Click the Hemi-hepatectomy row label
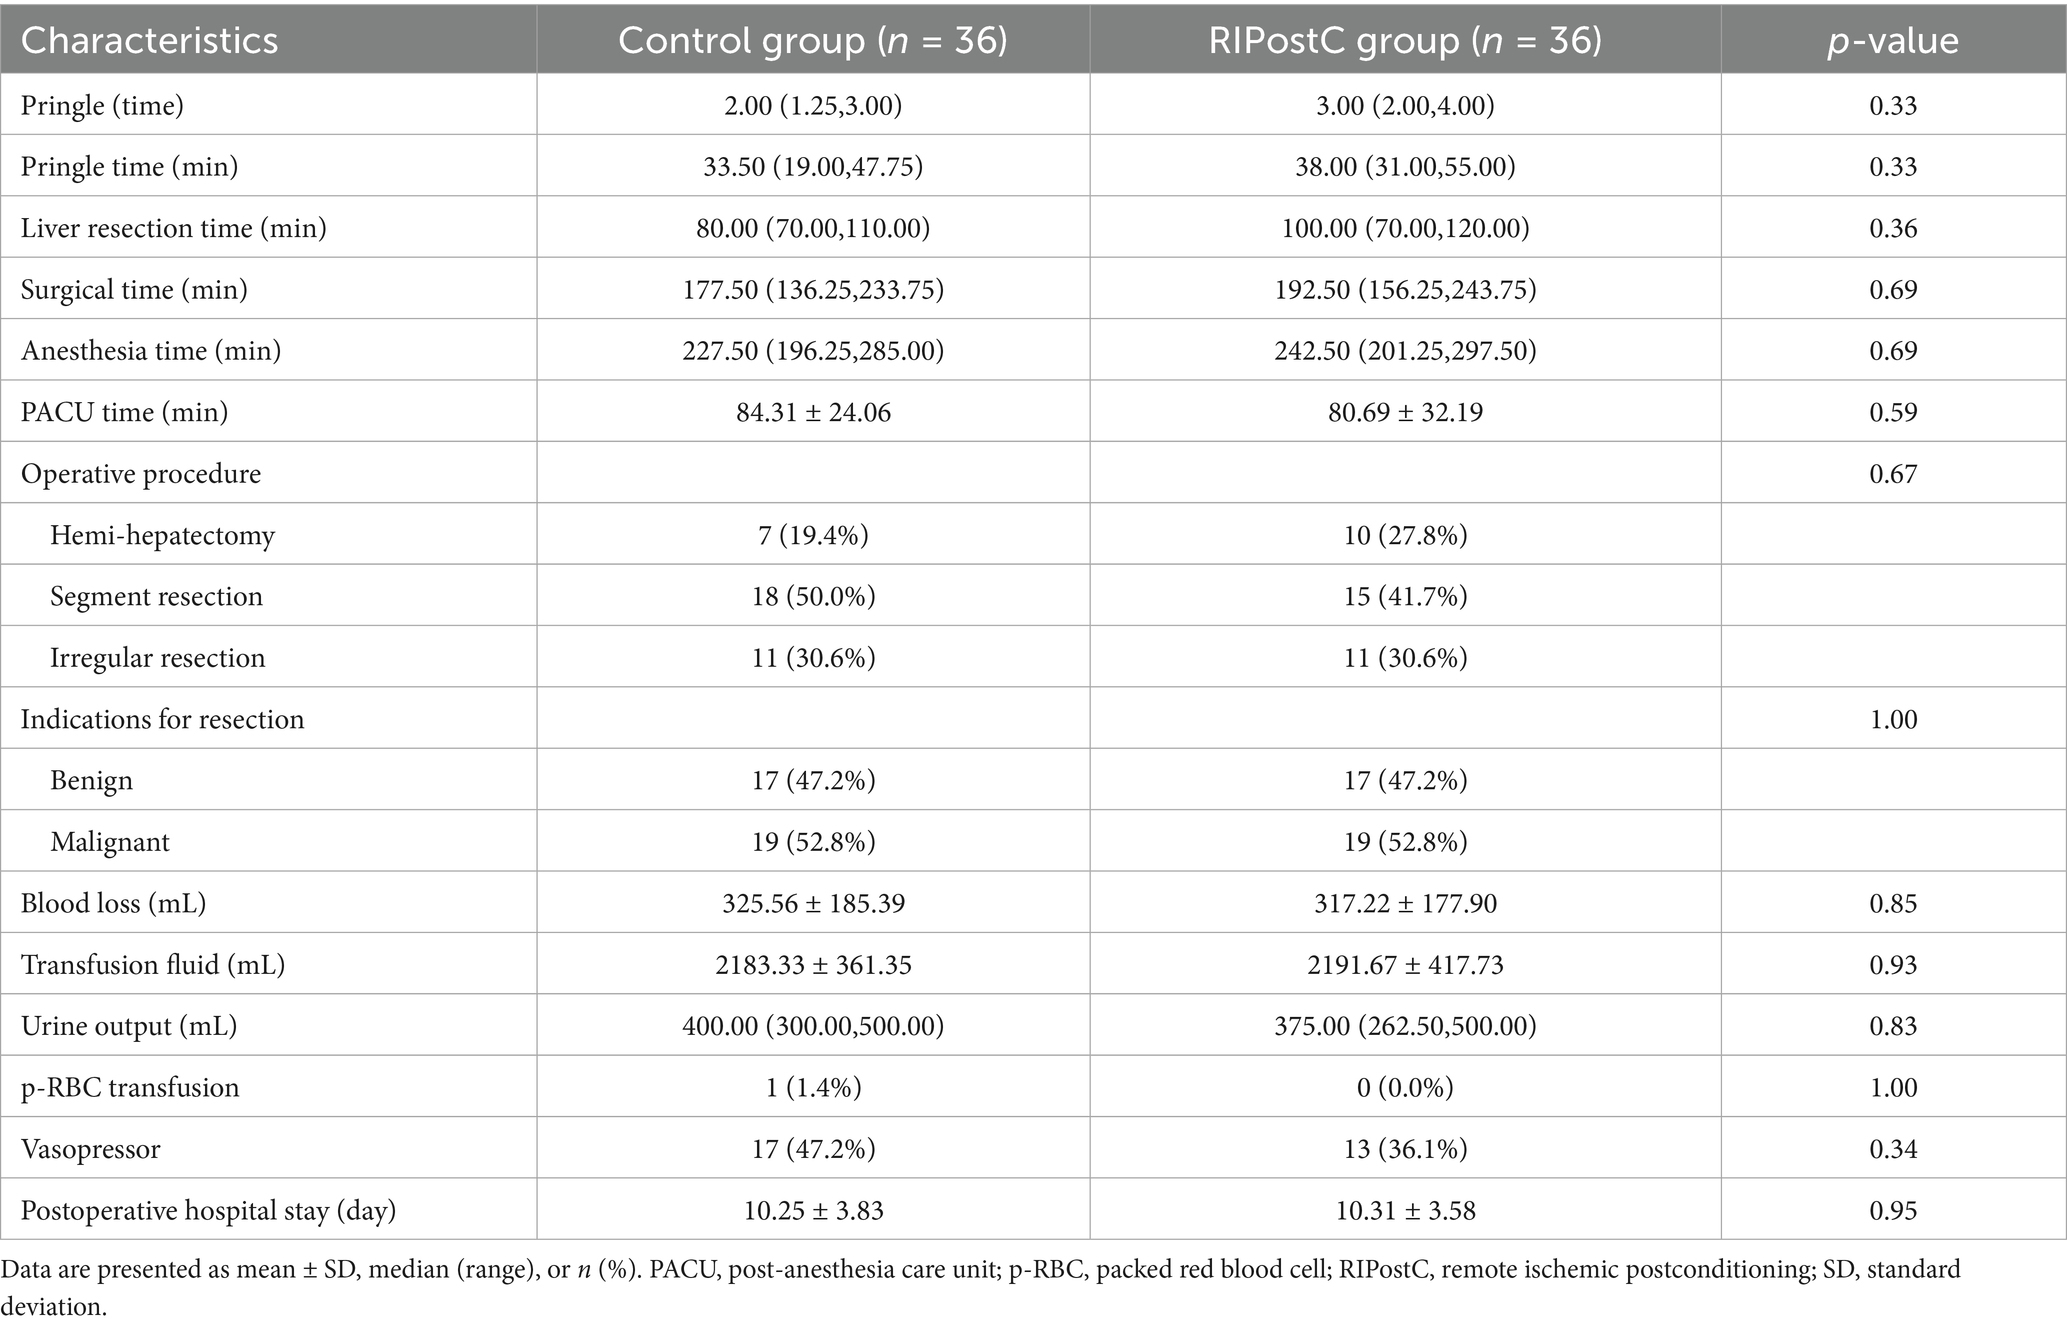The image size is (2067, 1329). 162,535
